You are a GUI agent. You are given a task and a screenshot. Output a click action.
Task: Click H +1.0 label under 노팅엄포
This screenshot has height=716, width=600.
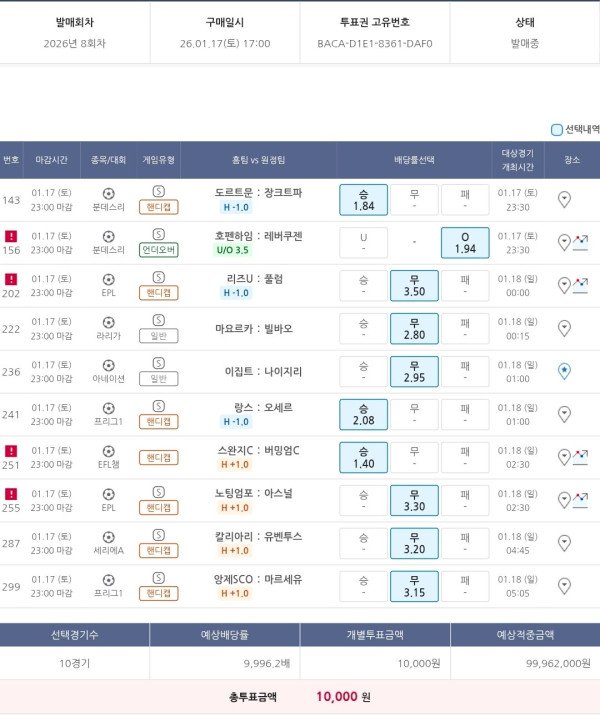(x=235, y=508)
